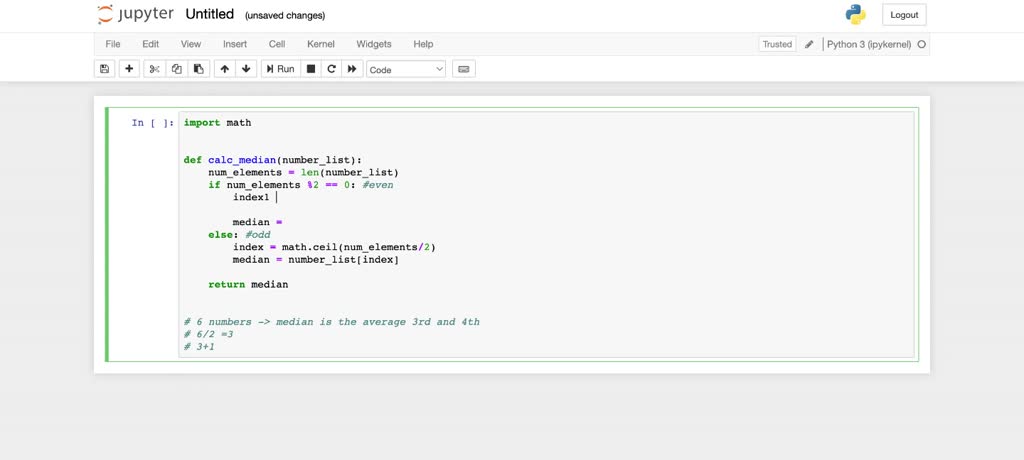Click the Logout button
Image resolution: width=1024 pixels, height=460 pixels.
pos(904,14)
